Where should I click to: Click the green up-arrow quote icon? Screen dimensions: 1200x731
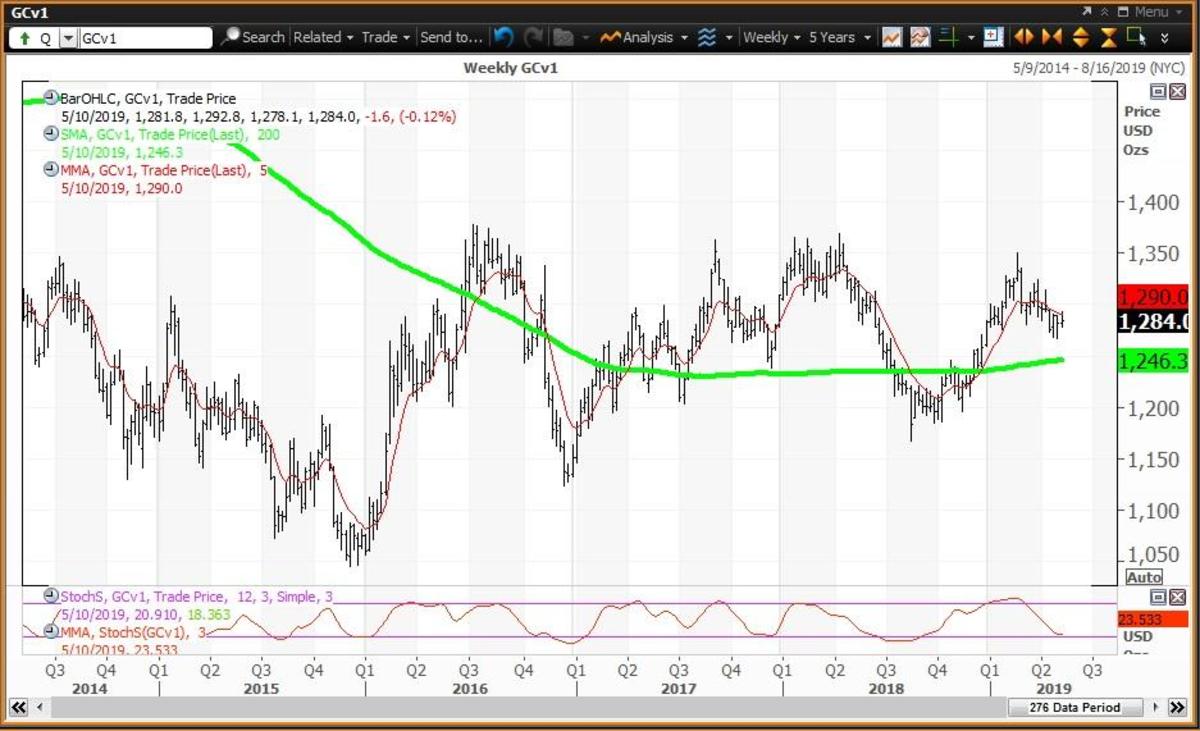pyautogui.click(x=25, y=38)
